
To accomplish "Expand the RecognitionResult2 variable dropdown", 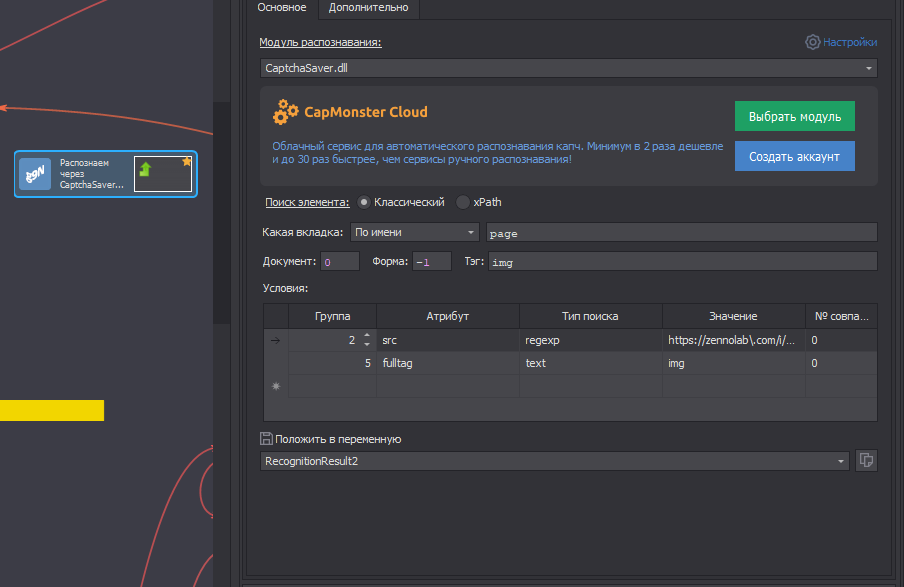I will pyautogui.click(x=841, y=461).
